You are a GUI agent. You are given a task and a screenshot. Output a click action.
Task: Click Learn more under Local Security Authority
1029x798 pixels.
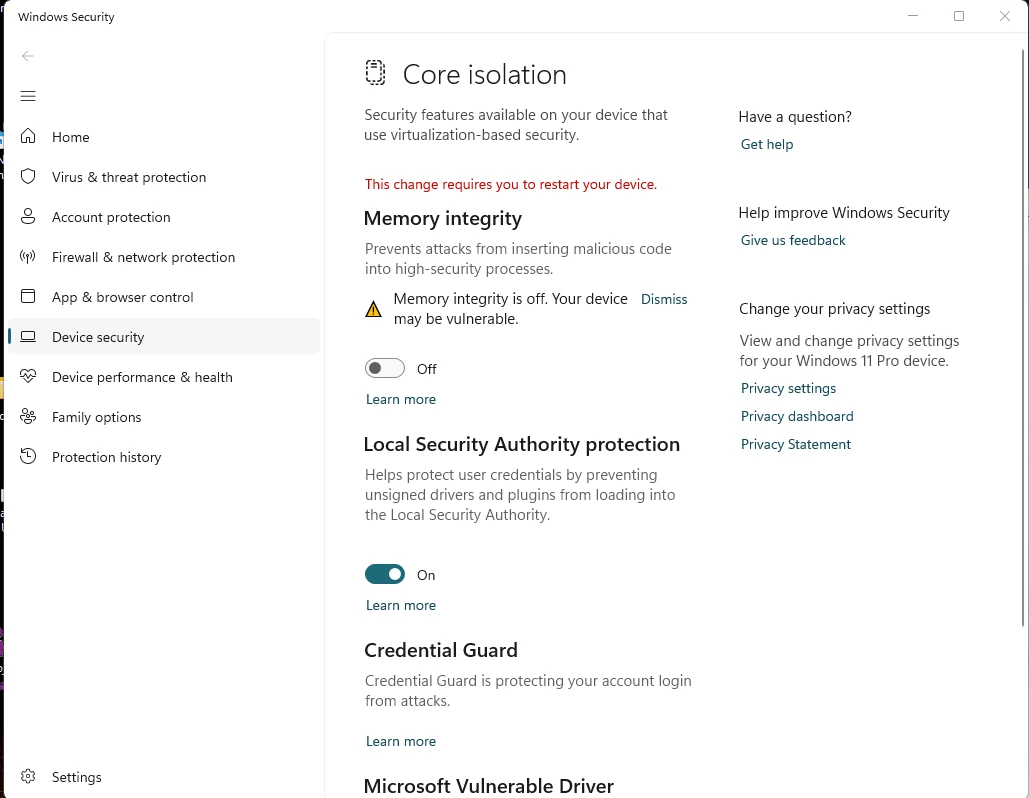(x=400, y=606)
